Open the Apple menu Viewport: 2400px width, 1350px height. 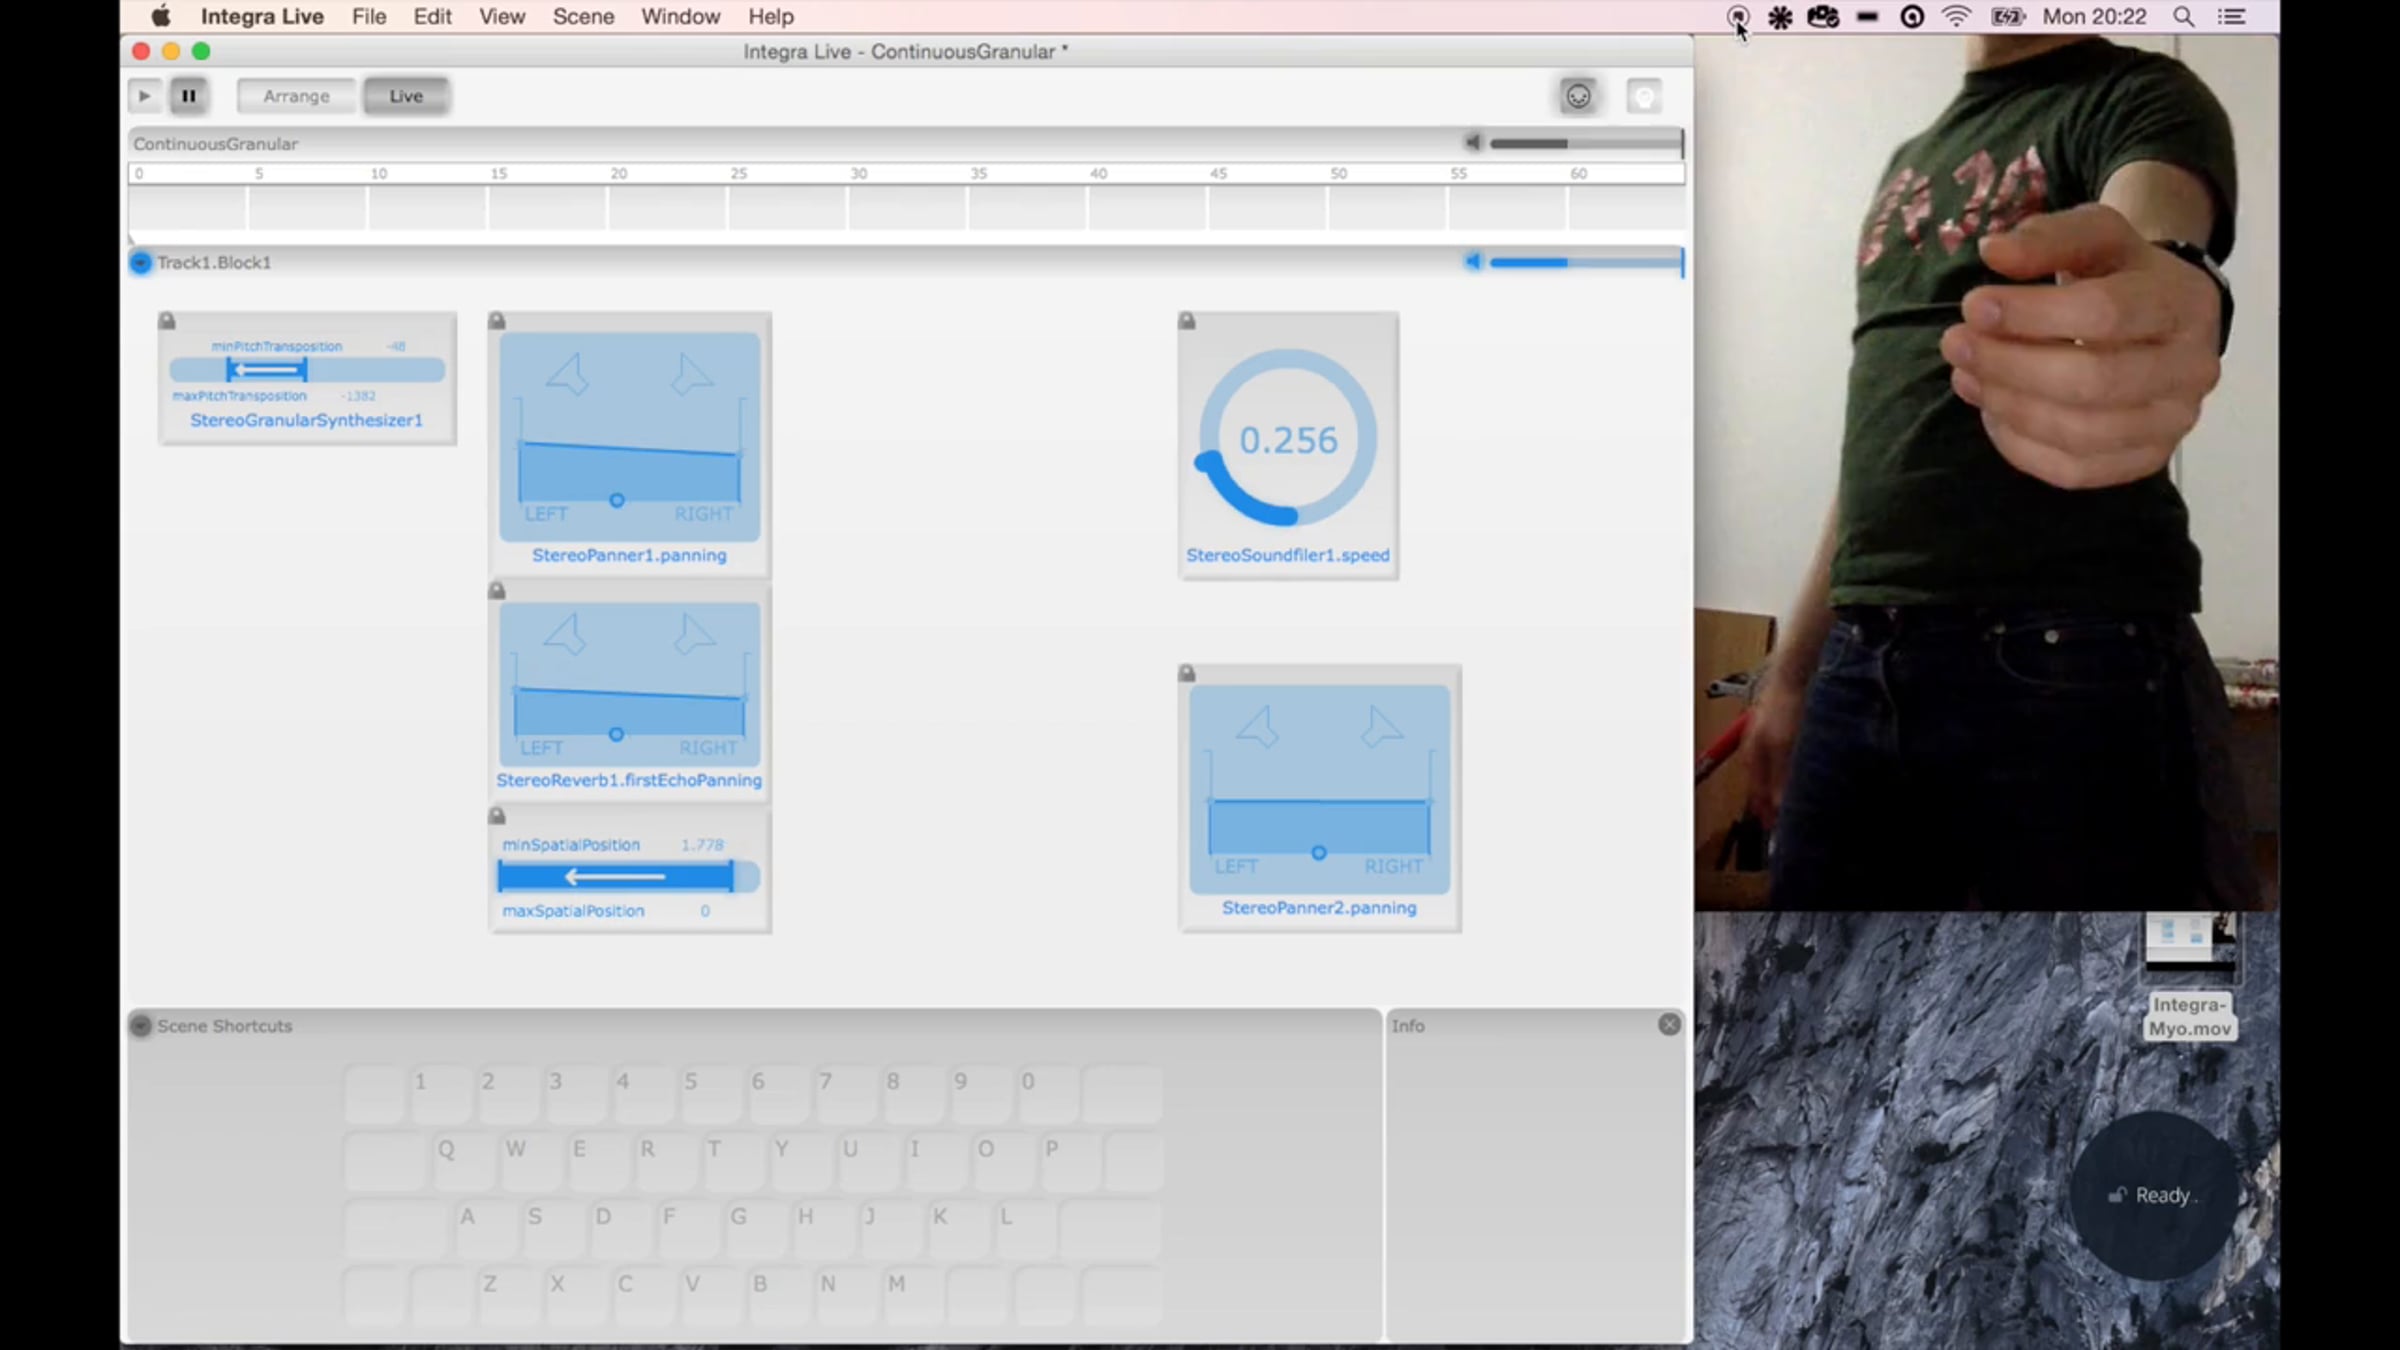[160, 17]
